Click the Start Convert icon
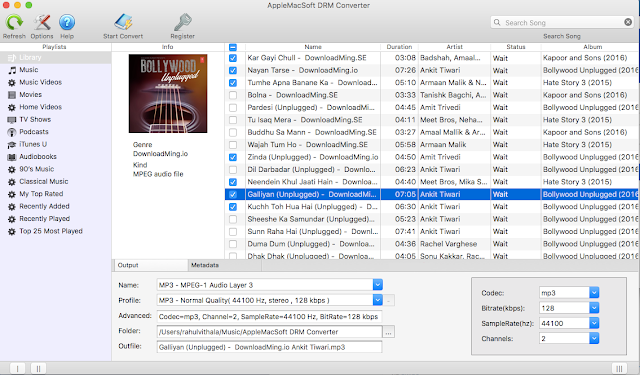The width and height of the screenshot is (640, 375). pos(123,22)
